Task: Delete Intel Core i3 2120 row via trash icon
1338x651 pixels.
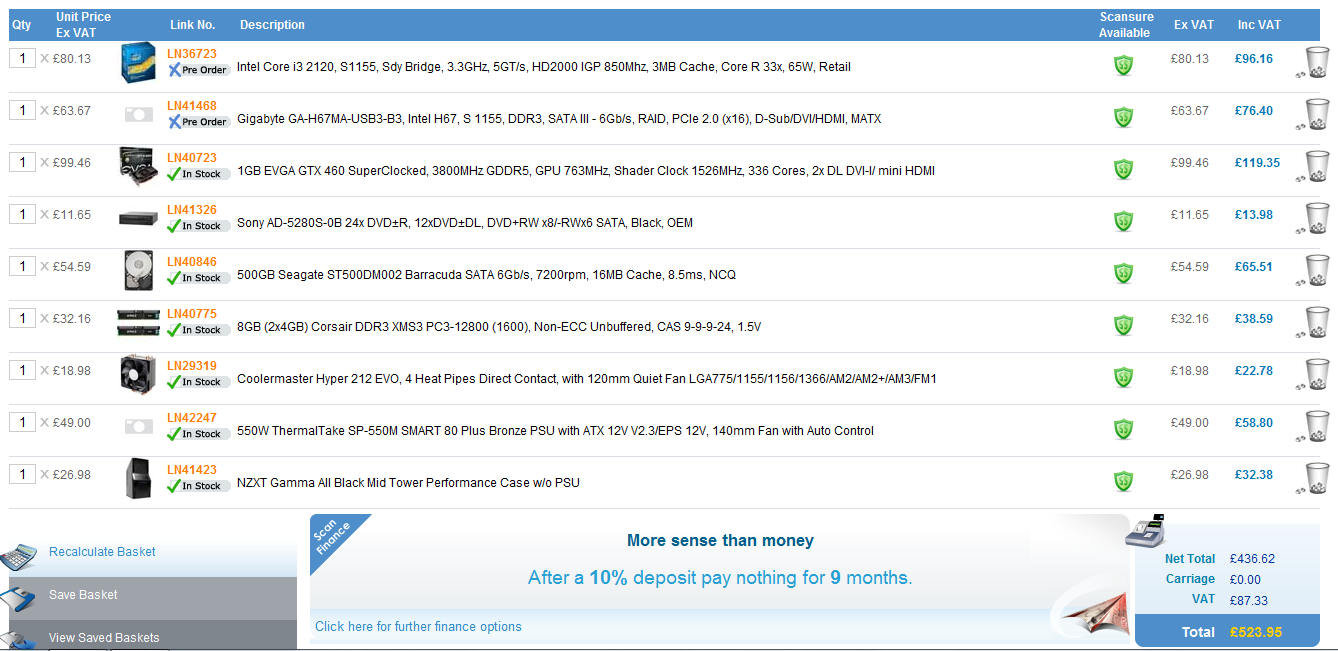Action: [1315, 62]
